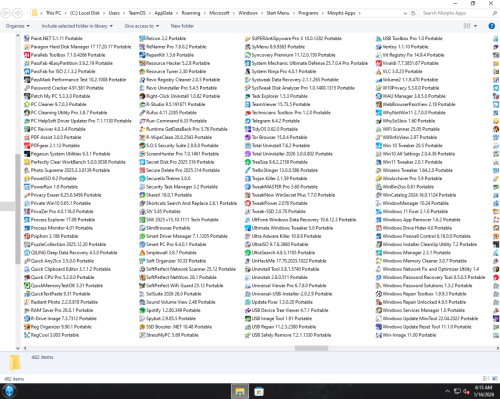Click the horizontal scrollbar right arrow
The height and width of the screenshot is (399, 500).
pos(498,348)
